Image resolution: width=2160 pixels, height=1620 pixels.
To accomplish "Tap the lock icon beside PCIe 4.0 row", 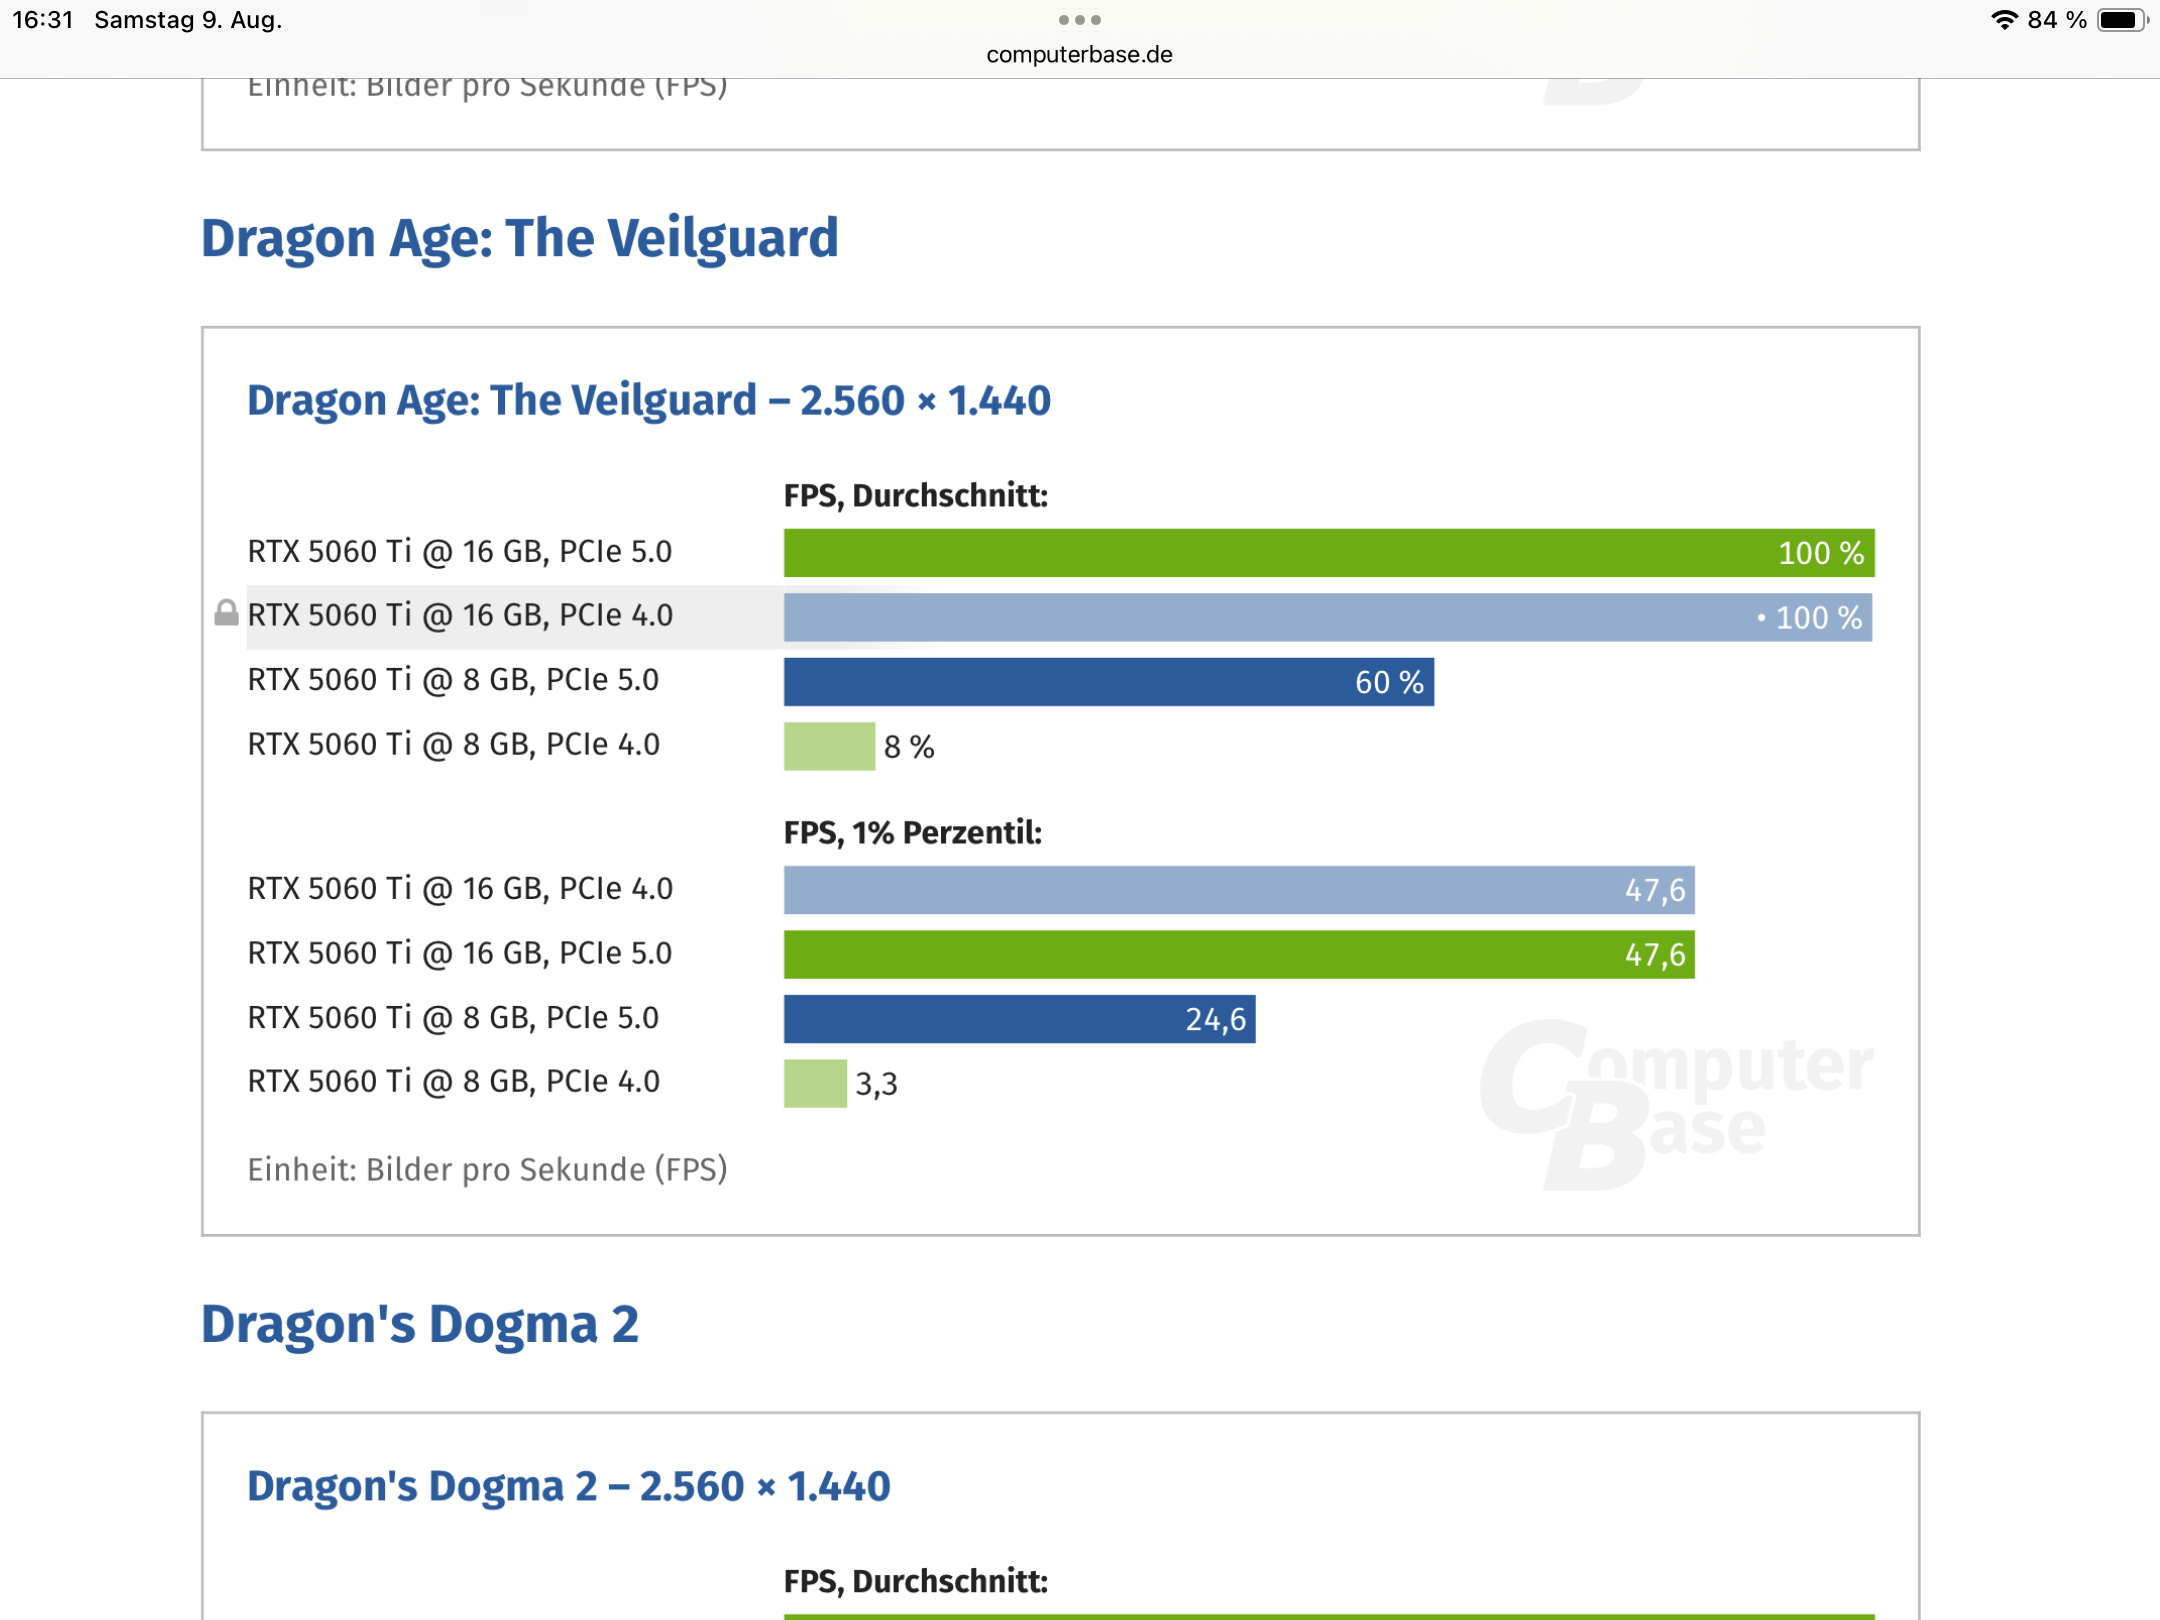I will [x=226, y=613].
